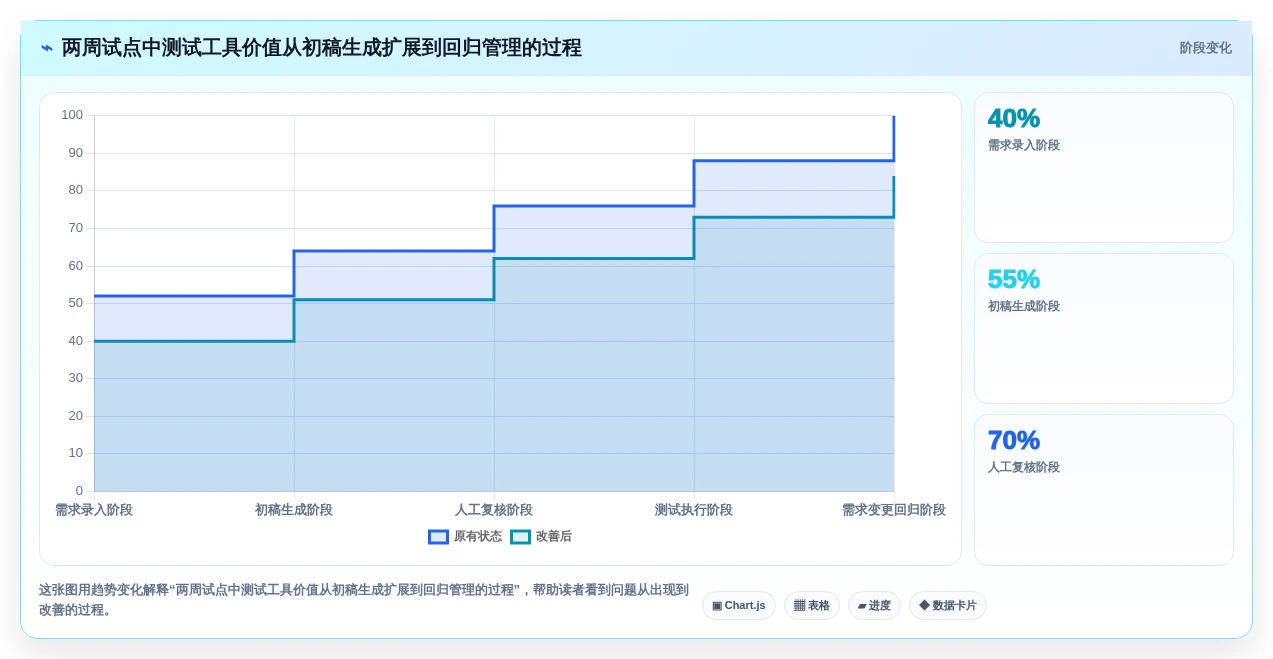
Task: Click x-axis label 测试执行阶段
Action: [694, 510]
